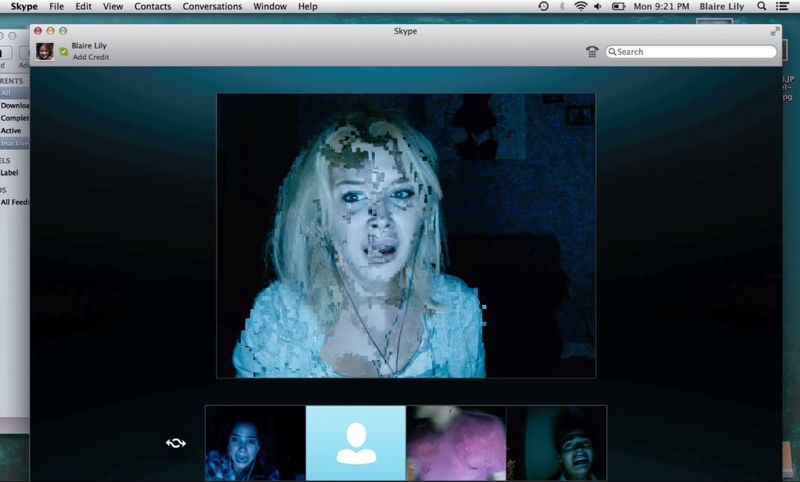The width and height of the screenshot is (800, 482).
Task: Select Active in background window sidebar
Action: [11, 131]
